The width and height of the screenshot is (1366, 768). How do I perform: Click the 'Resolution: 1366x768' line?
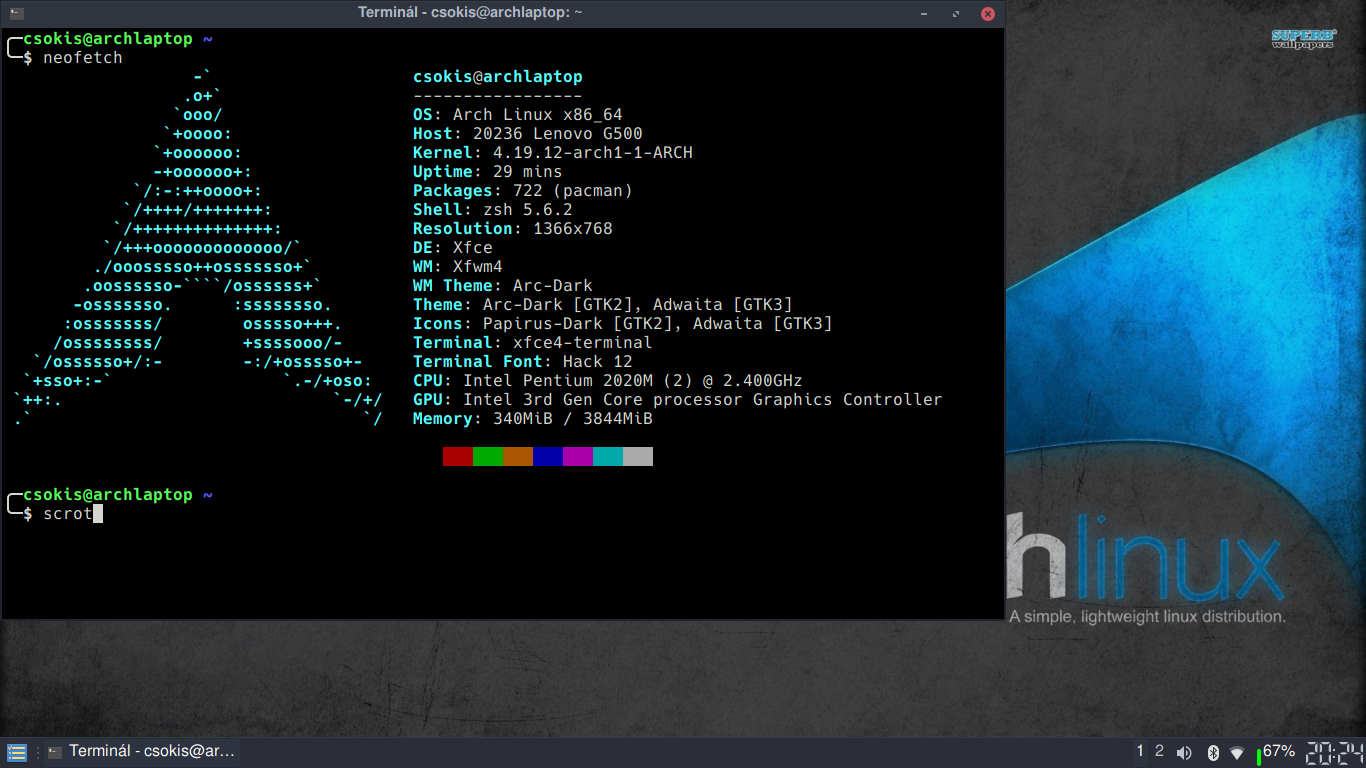tap(513, 229)
